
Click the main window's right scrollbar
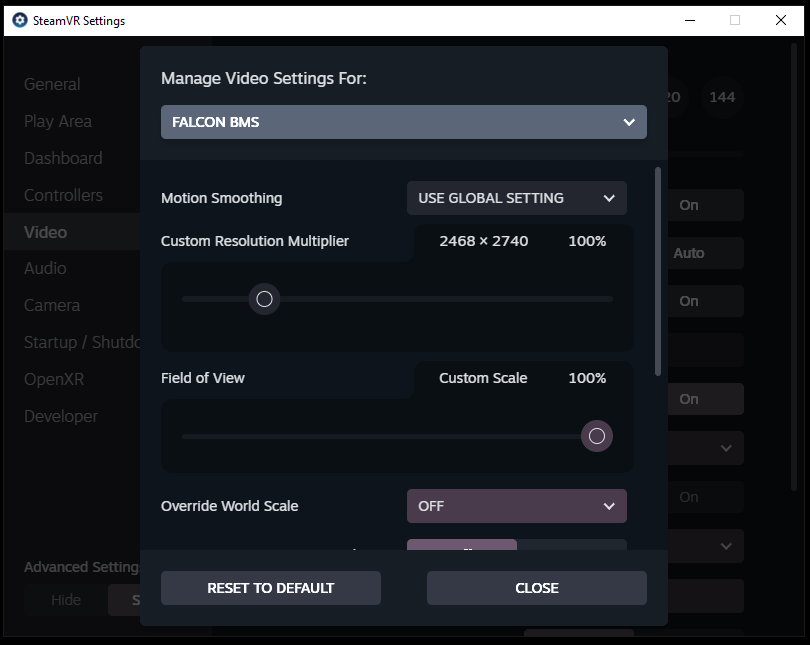coord(794,267)
